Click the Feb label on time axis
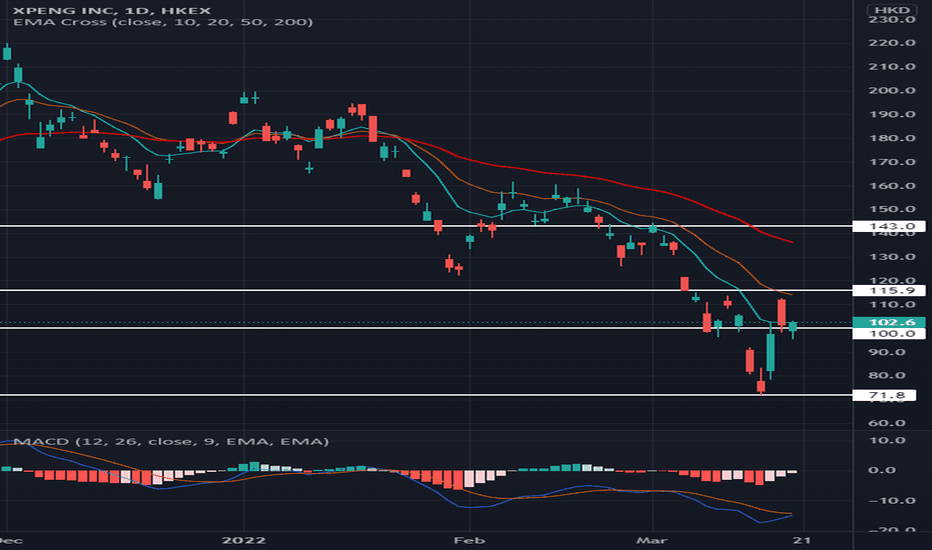 coord(469,540)
